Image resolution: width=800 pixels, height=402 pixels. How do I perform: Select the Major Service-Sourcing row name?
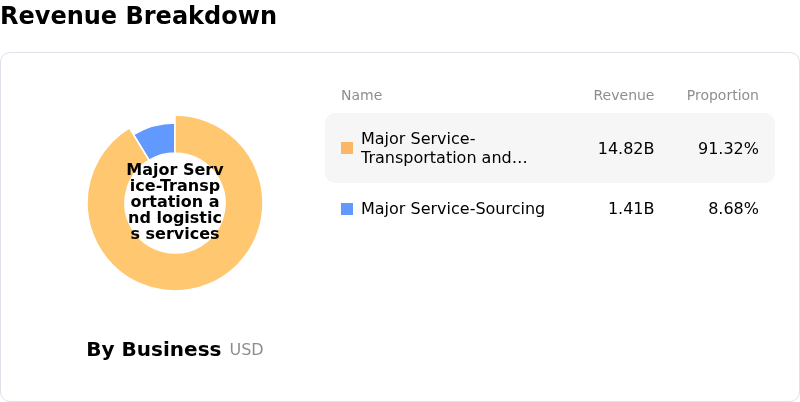(453, 209)
